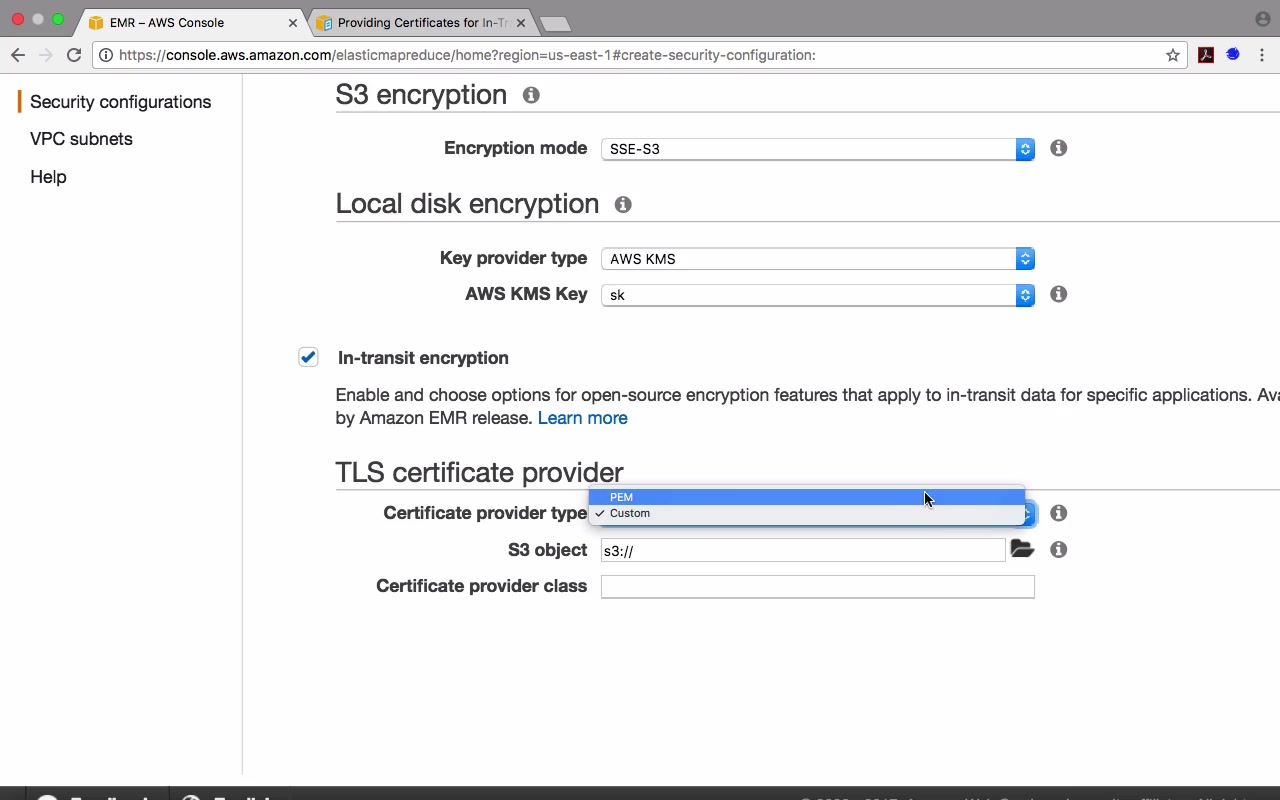Click the Local disk encryption info icon
The width and height of the screenshot is (1280, 800).
pos(623,204)
